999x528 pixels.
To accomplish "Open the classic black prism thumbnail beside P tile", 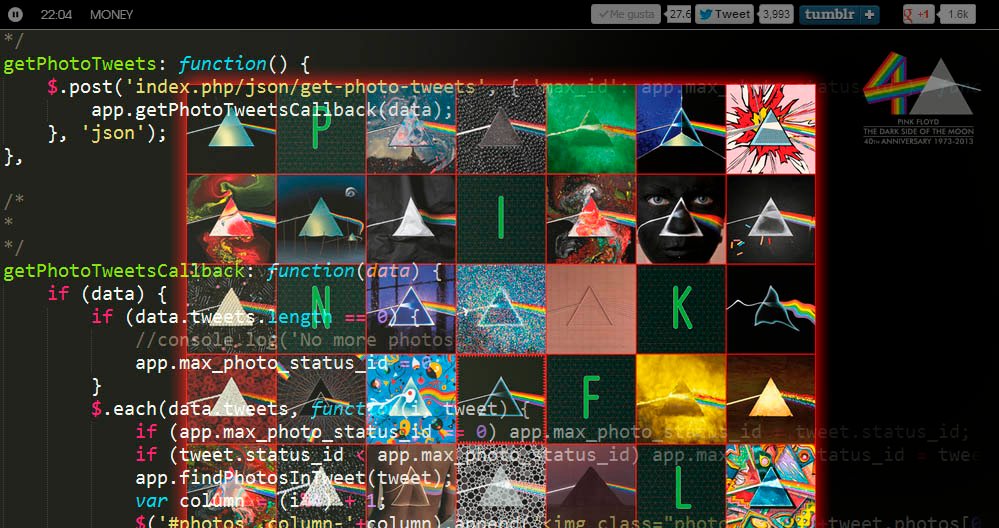I will pyautogui.click(x=231, y=129).
